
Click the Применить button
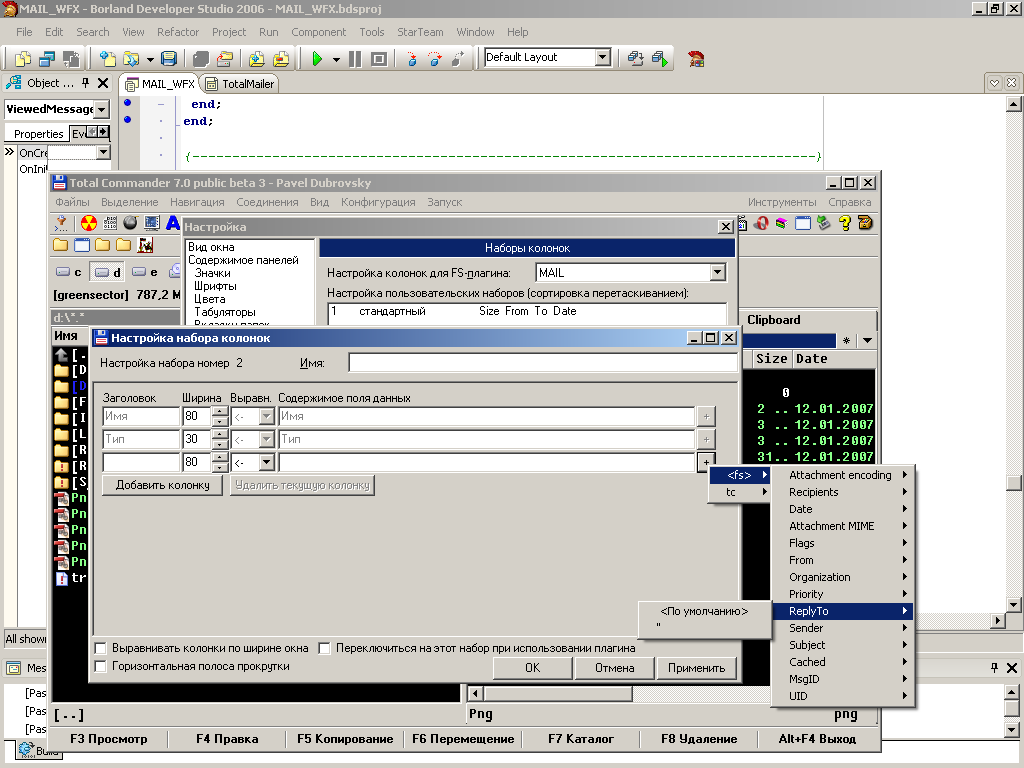tap(696, 668)
